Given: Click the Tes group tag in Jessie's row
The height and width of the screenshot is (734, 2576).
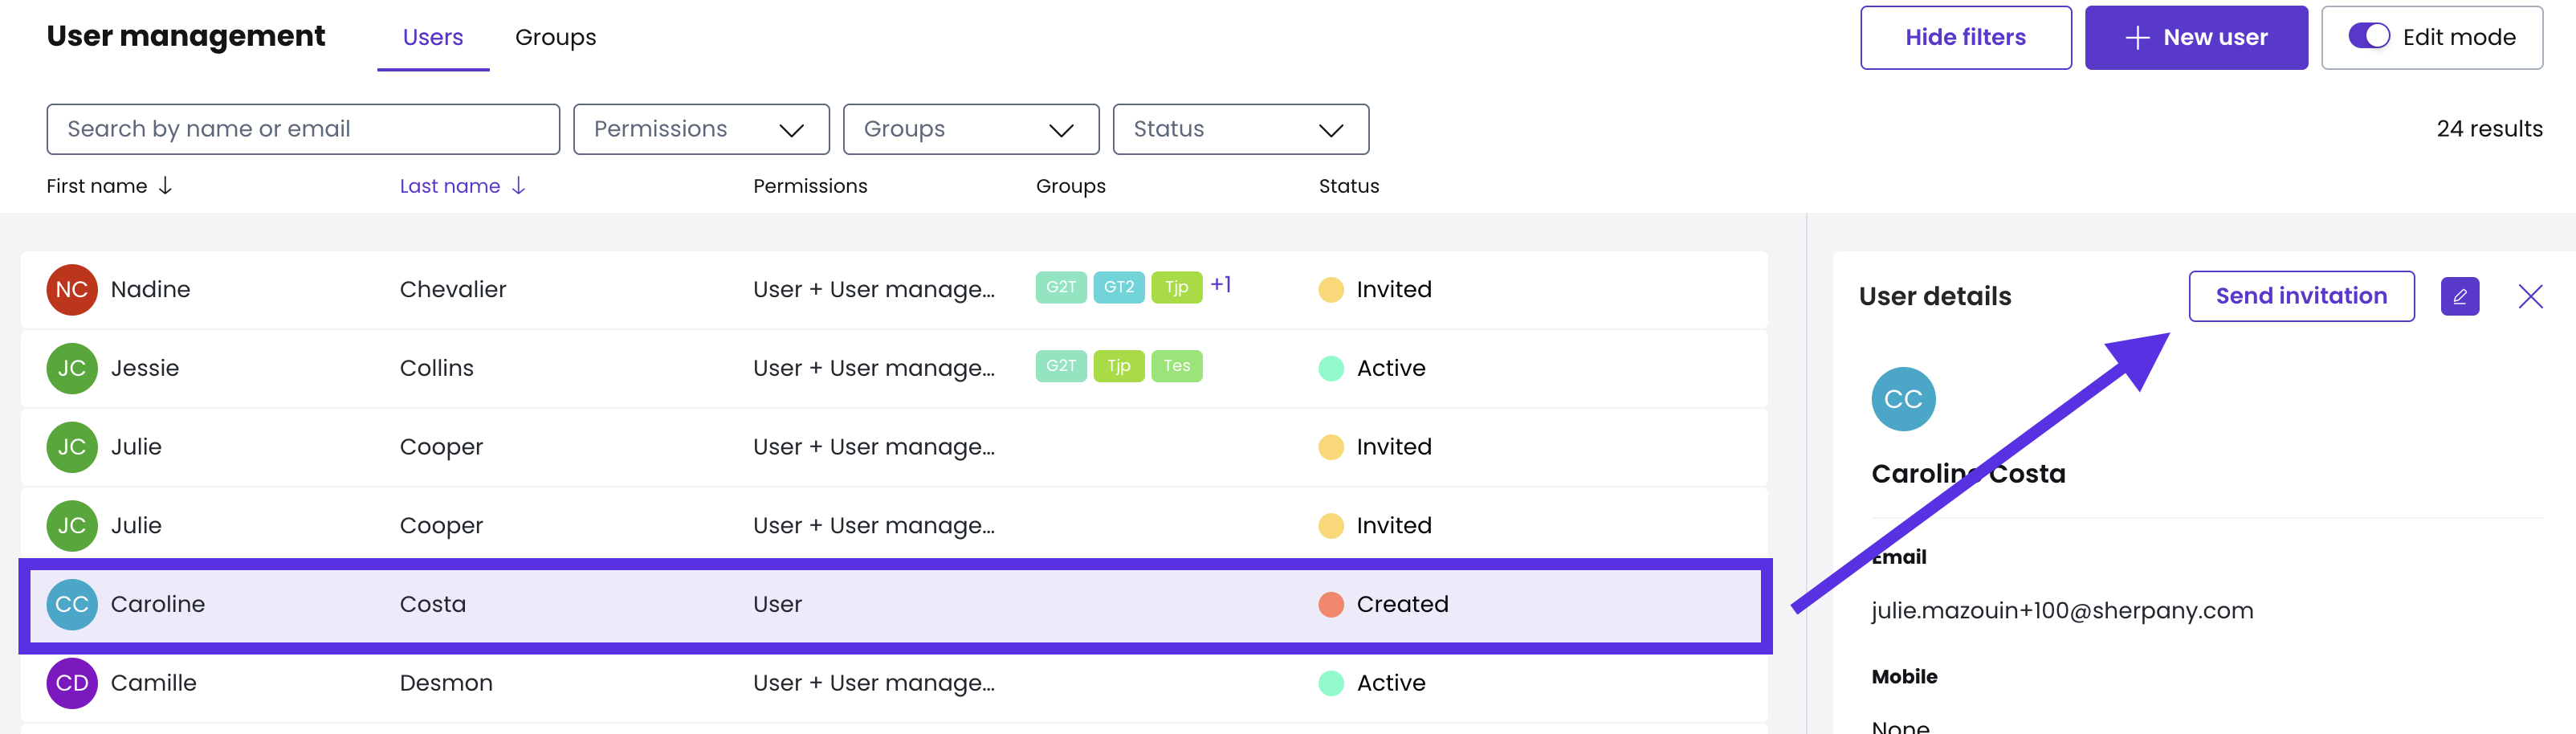Looking at the screenshot, I should point(1176,366).
